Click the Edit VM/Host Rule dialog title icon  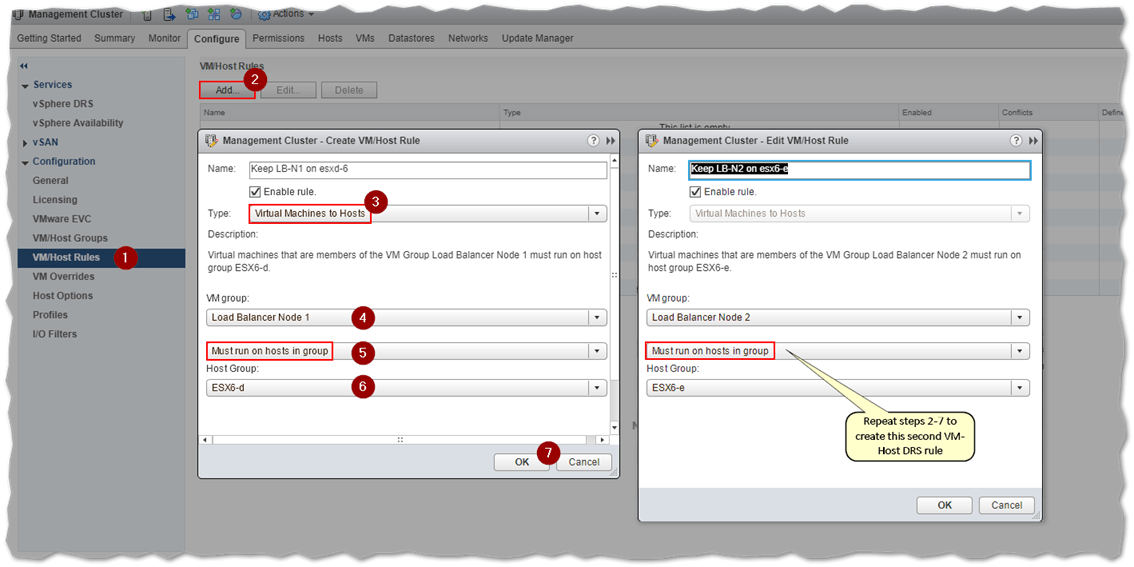[652, 140]
